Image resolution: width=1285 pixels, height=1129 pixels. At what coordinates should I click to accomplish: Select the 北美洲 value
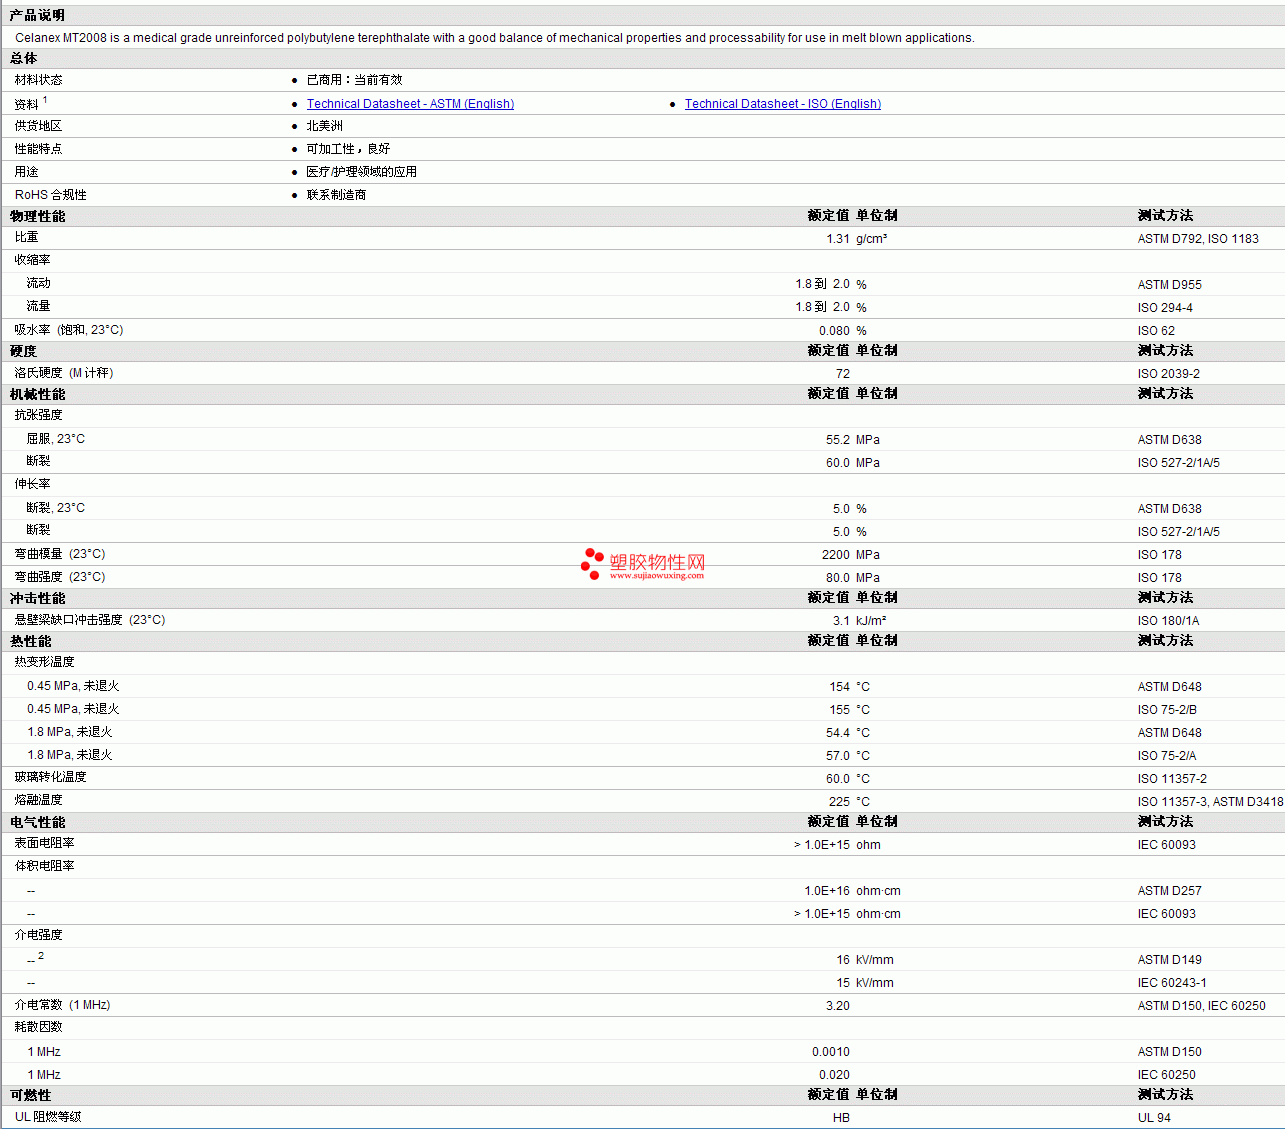pyautogui.click(x=324, y=126)
